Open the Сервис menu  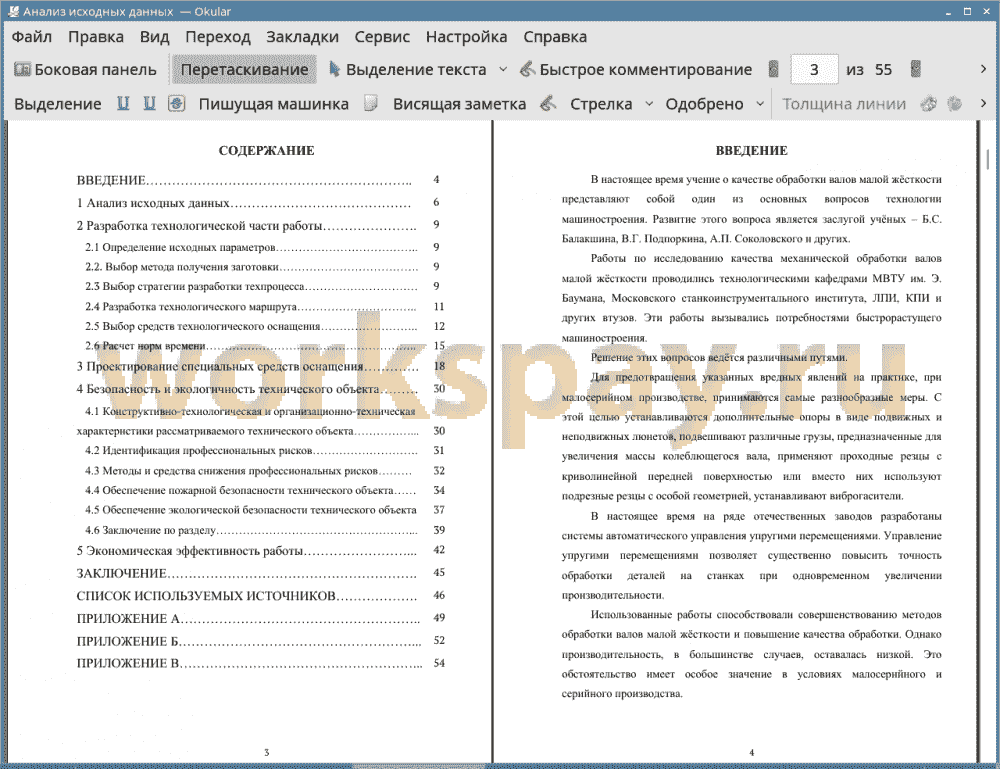coord(382,37)
